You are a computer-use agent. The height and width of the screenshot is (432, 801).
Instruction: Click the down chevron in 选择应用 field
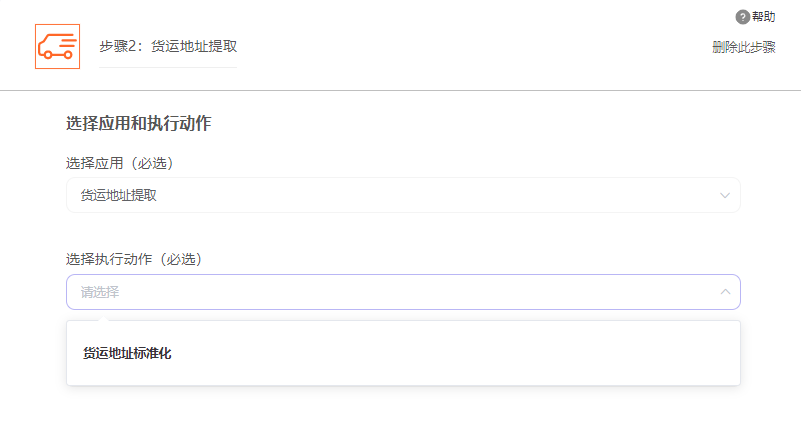(725, 195)
